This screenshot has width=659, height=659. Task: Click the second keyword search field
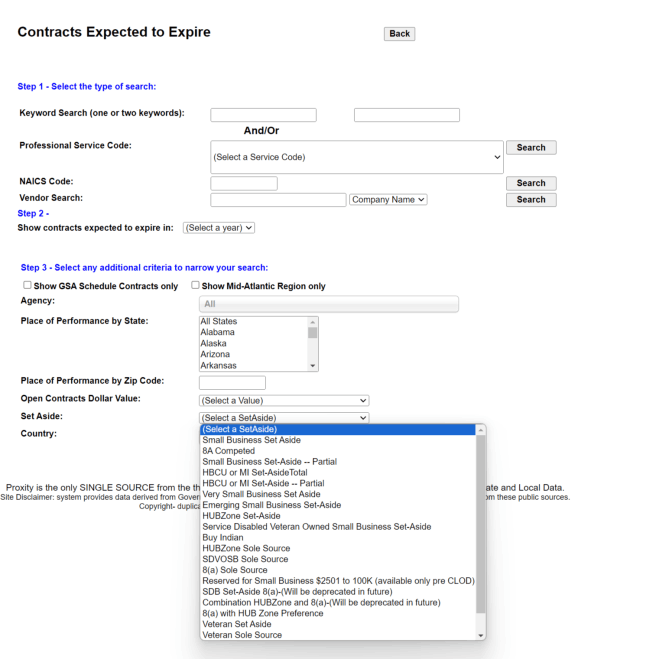coord(407,115)
